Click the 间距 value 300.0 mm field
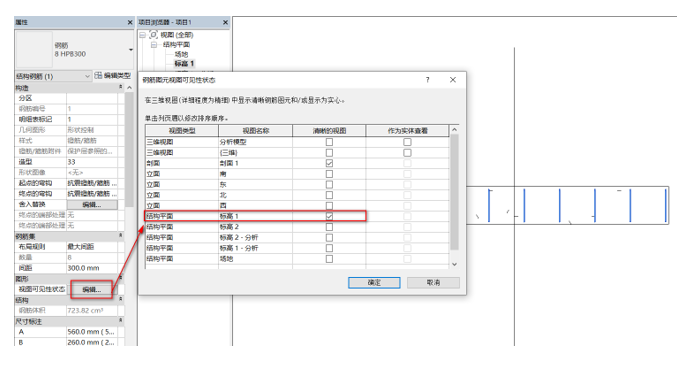This screenshot has width=677, height=371. tap(92, 268)
